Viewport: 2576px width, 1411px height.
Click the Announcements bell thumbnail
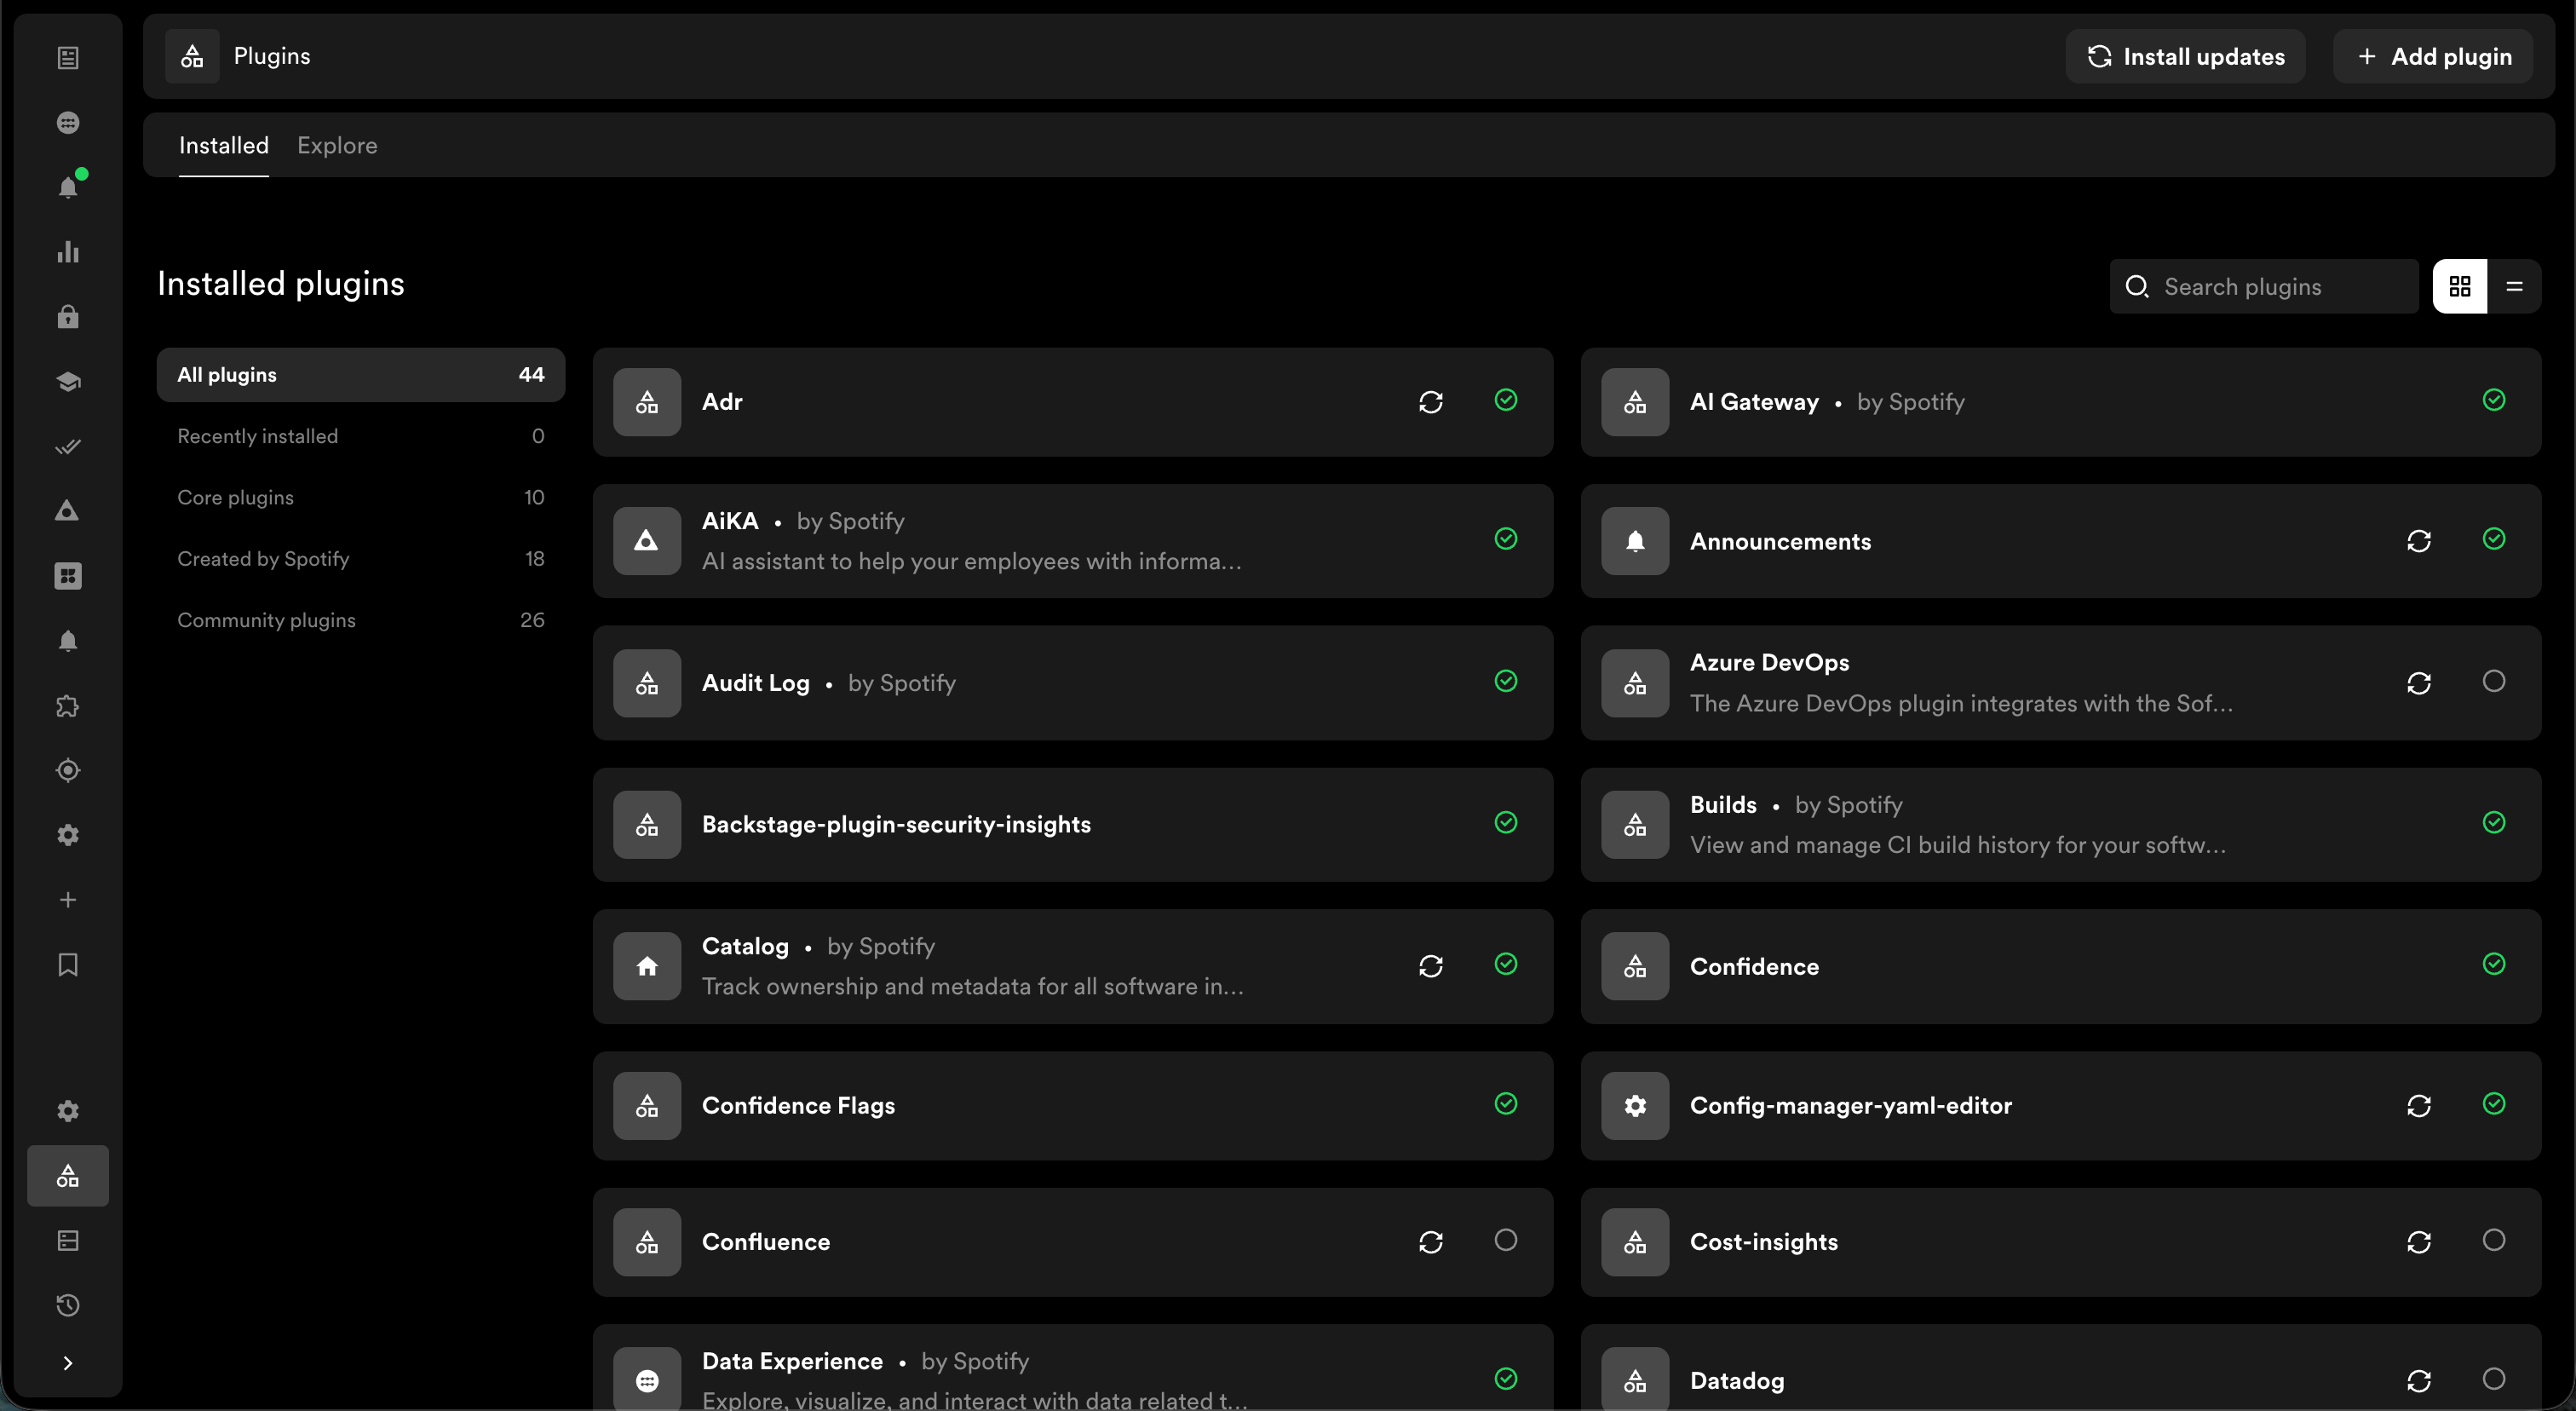1635,541
